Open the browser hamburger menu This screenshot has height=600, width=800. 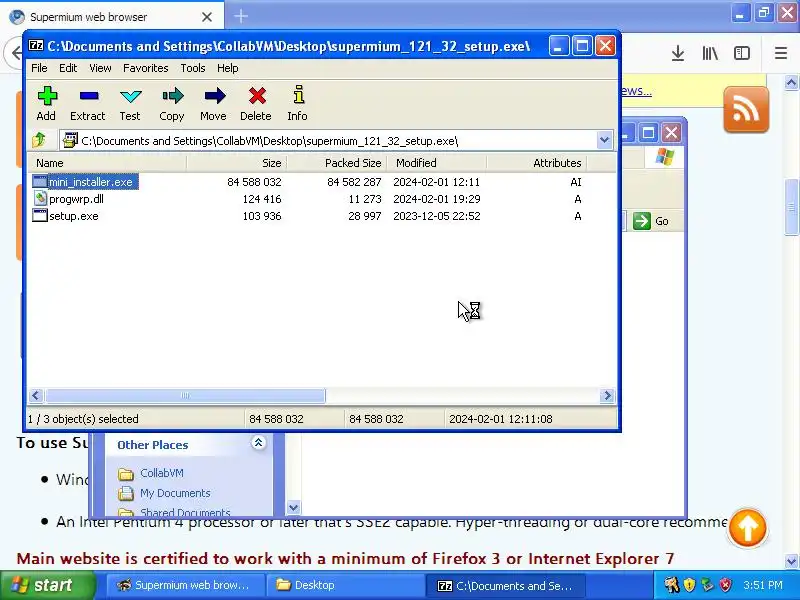[x=781, y=53]
